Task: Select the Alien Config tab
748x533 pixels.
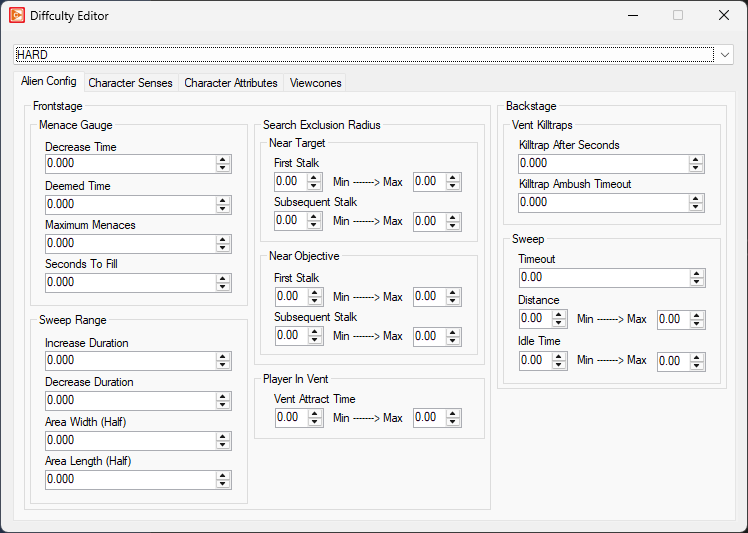Action: point(48,82)
